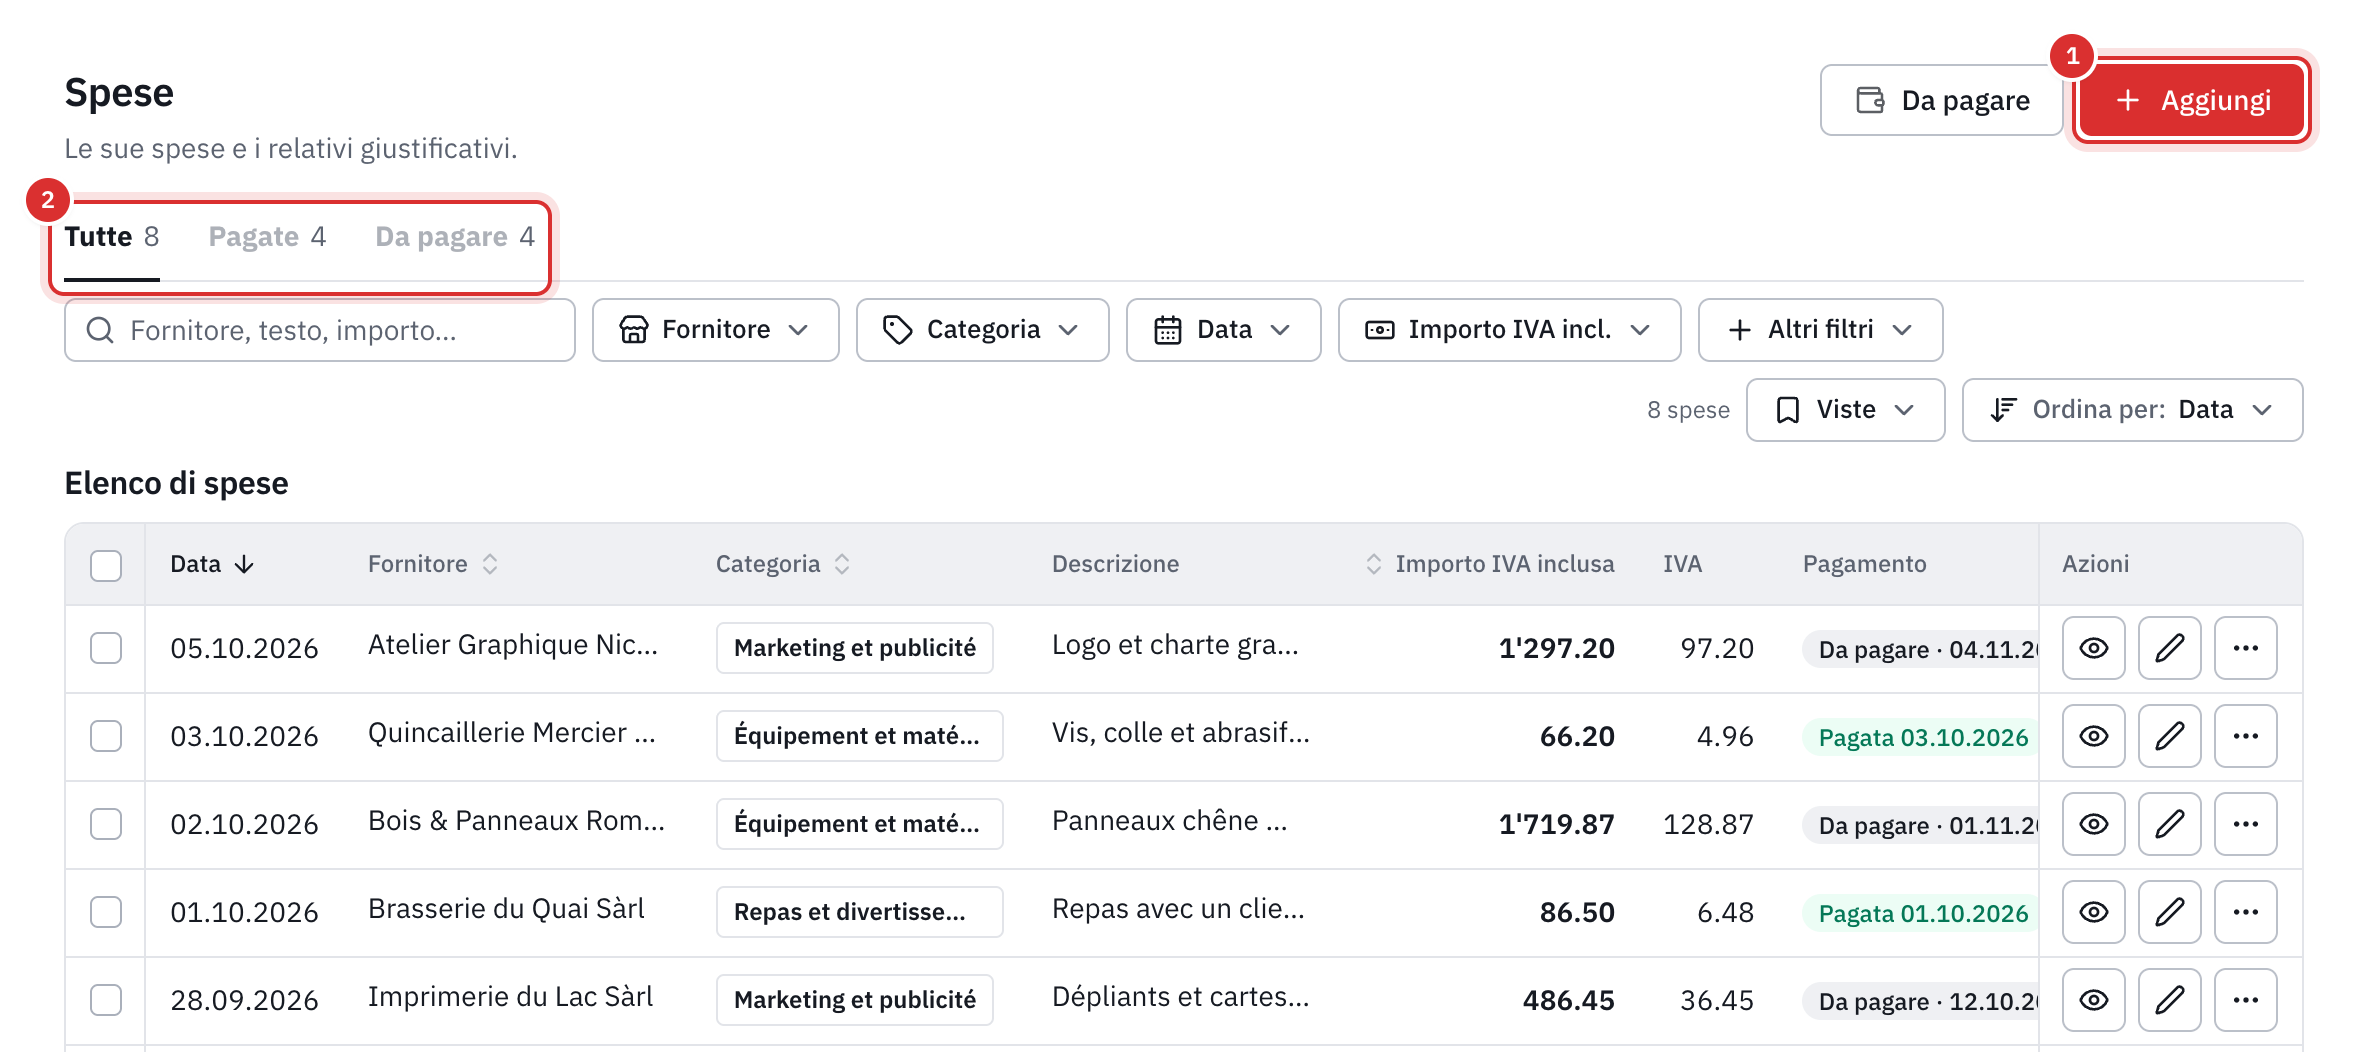Image resolution: width=2368 pixels, height=1052 pixels.
Task: Open more actions for the Imprimerie du Lac row
Action: (2245, 1000)
